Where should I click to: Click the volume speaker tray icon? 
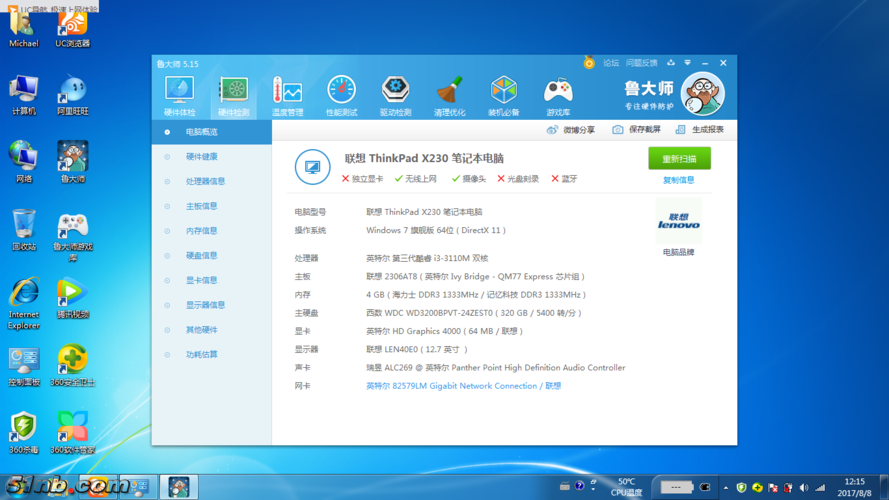pos(804,488)
